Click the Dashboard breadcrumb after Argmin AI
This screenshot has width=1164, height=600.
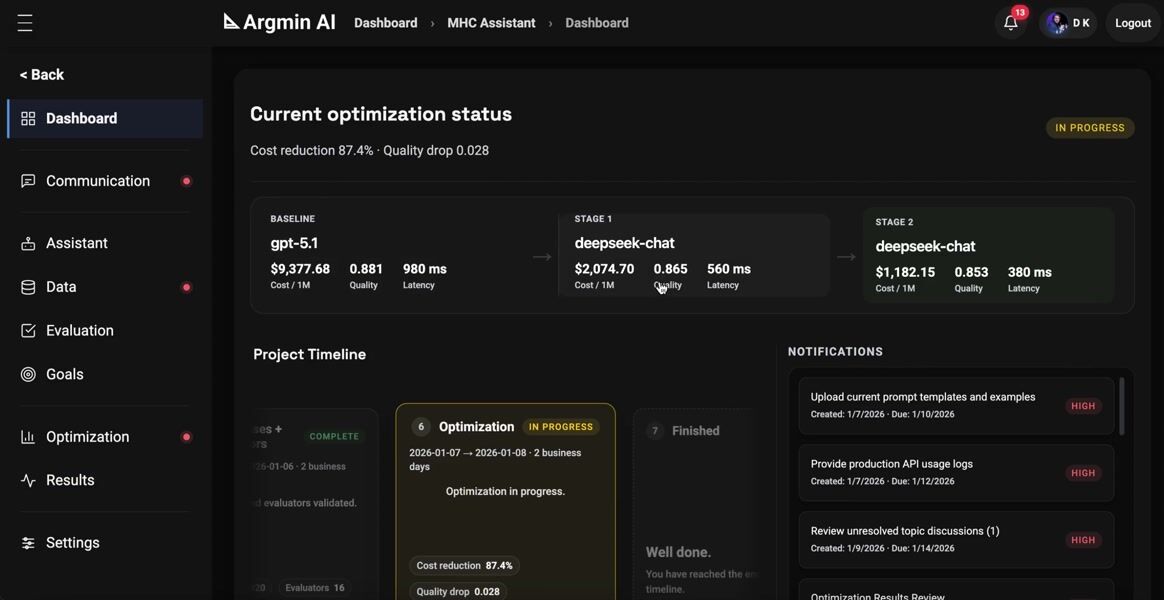(385, 23)
